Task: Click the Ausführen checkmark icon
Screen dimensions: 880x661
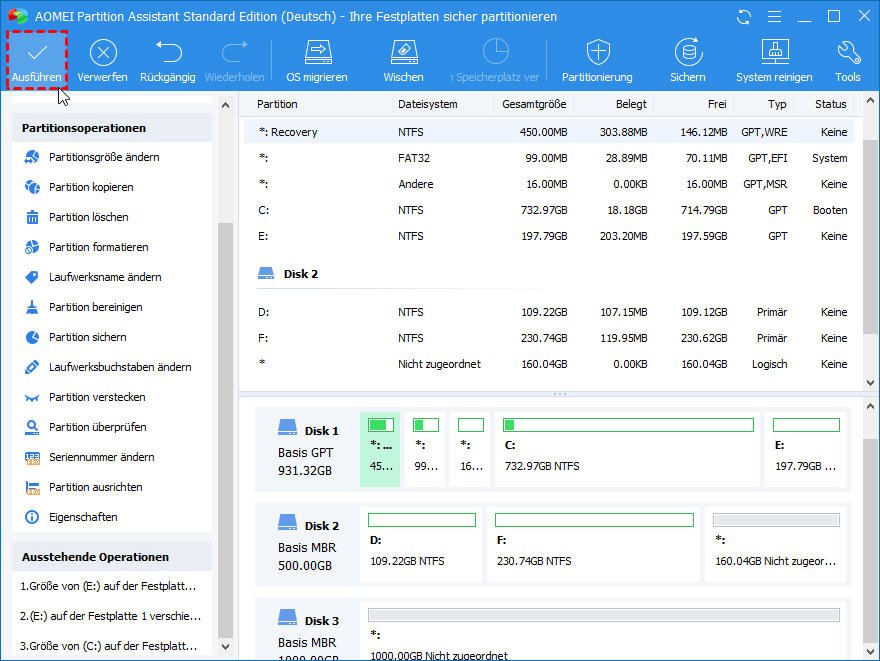Action: pos(37,52)
